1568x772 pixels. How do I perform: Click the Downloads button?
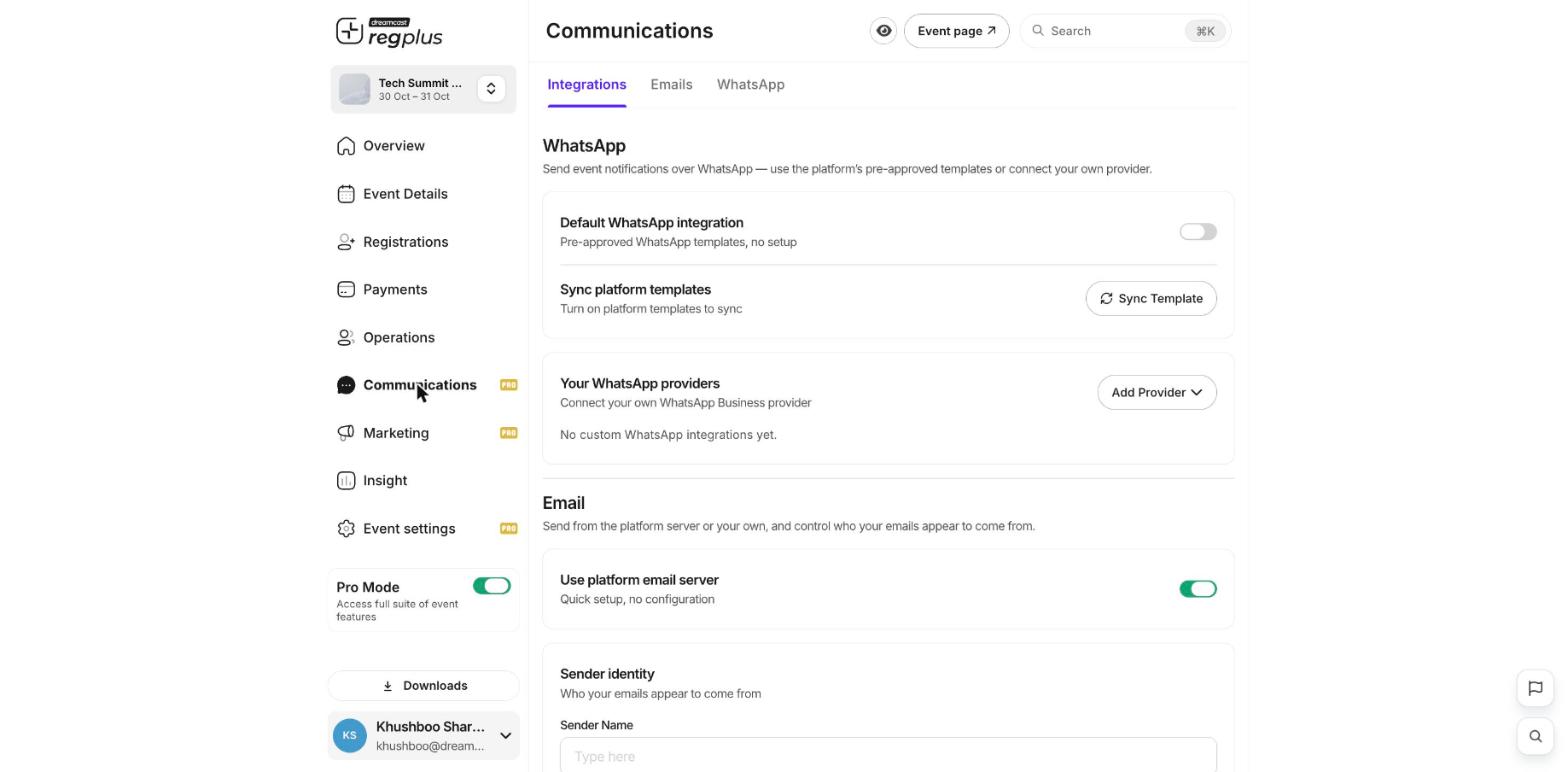coord(424,686)
